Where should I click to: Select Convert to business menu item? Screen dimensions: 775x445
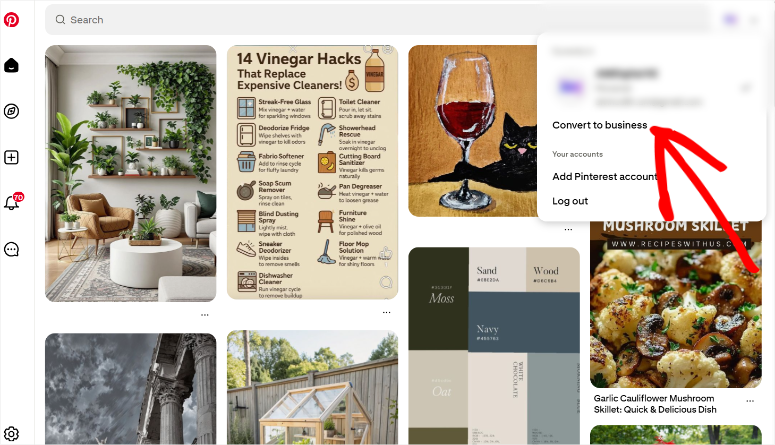click(600, 125)
